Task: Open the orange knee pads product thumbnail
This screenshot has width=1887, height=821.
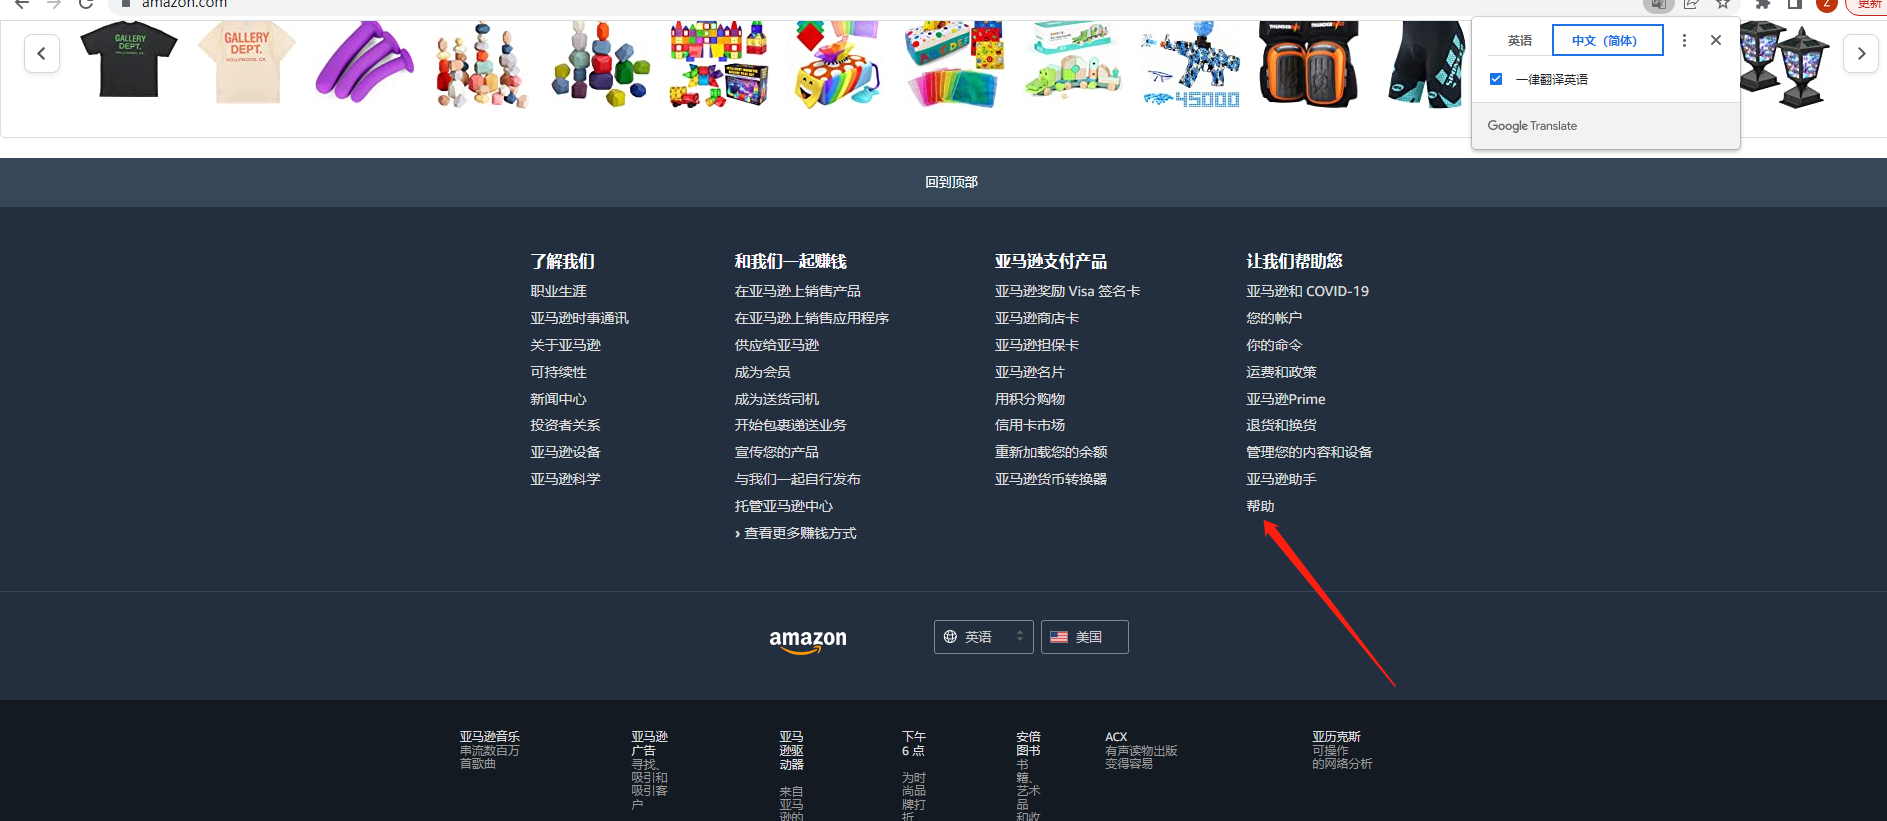Action: [x=1308, y=64]
